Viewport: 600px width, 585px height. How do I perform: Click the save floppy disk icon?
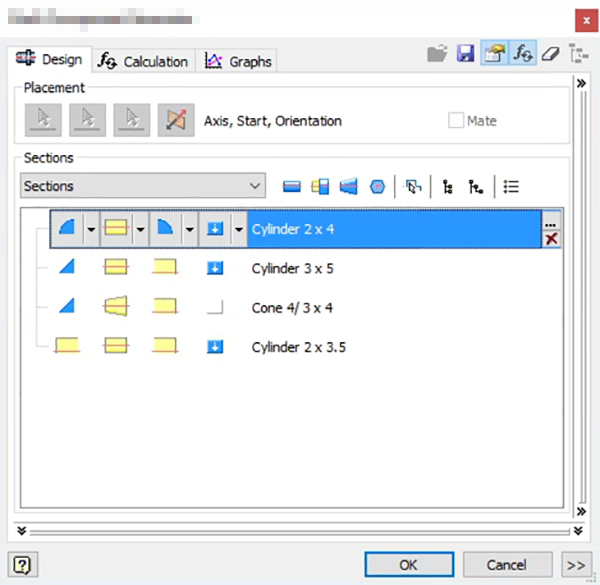pos(465,53)
